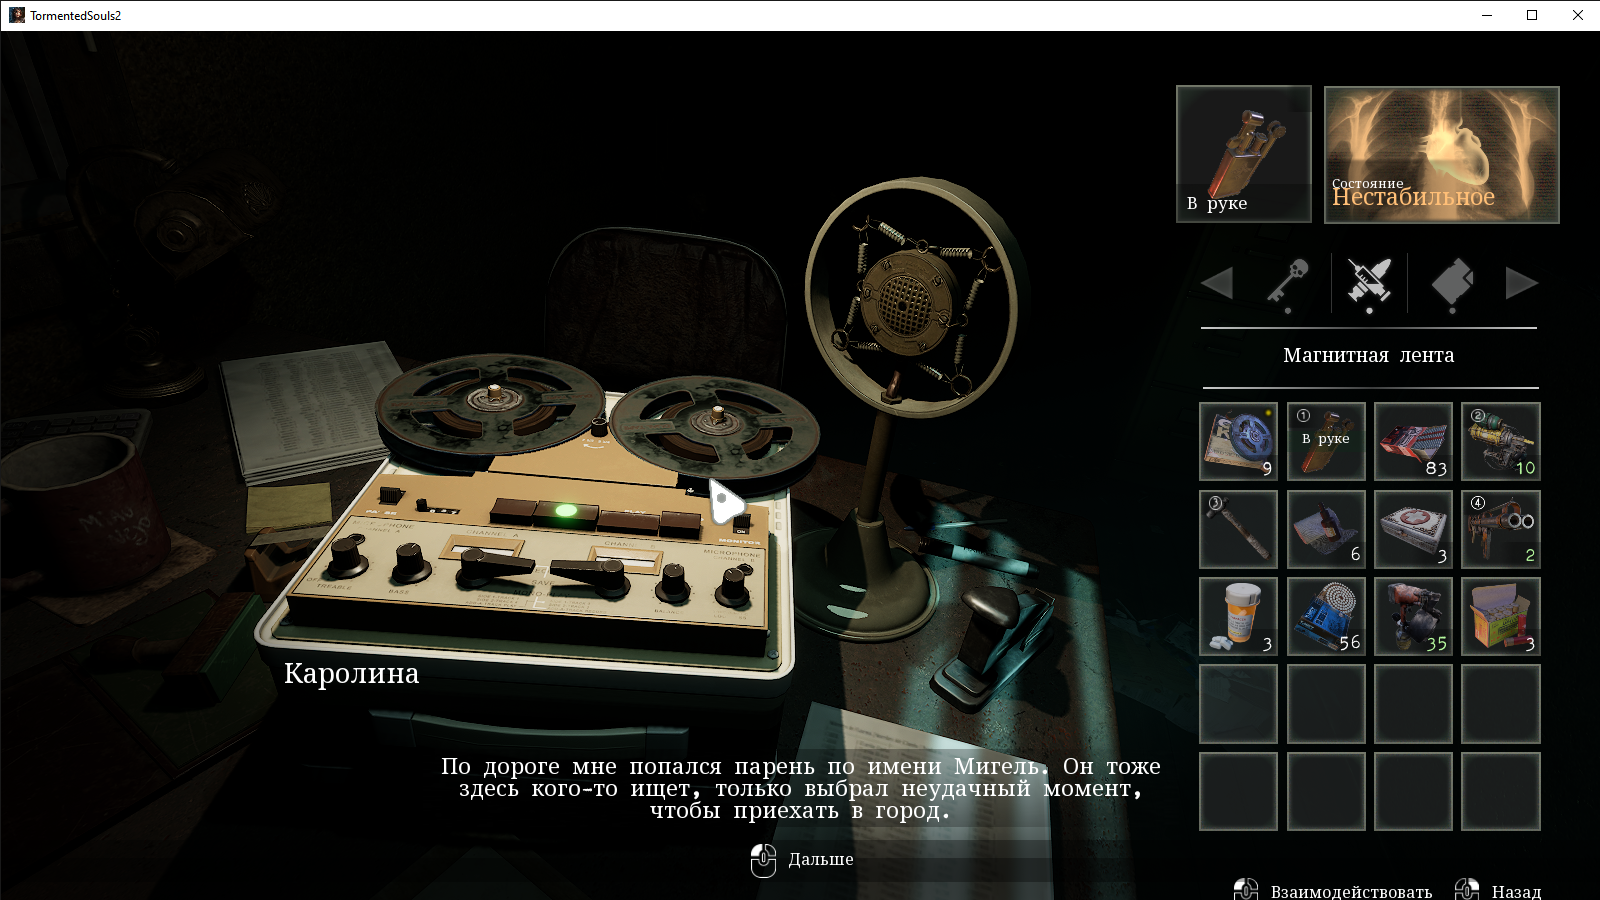Screen dimensions: 1600x900
Task: Close the TormentedSouls2 window
Action: pos(1578,15)
